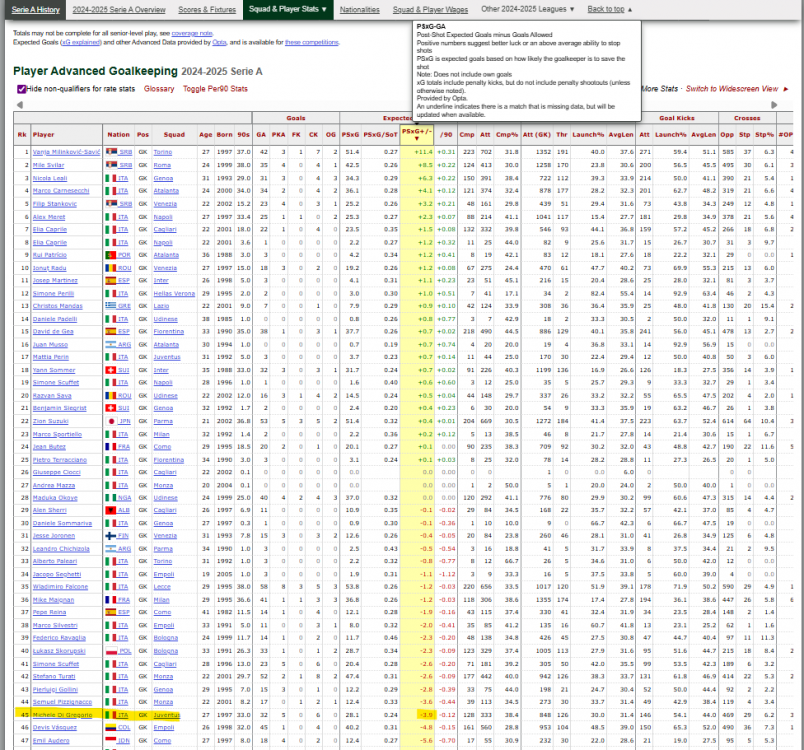
Task: Click France flag in Jean Butez row
Action: pyautogui.click(x=111, y=447)
